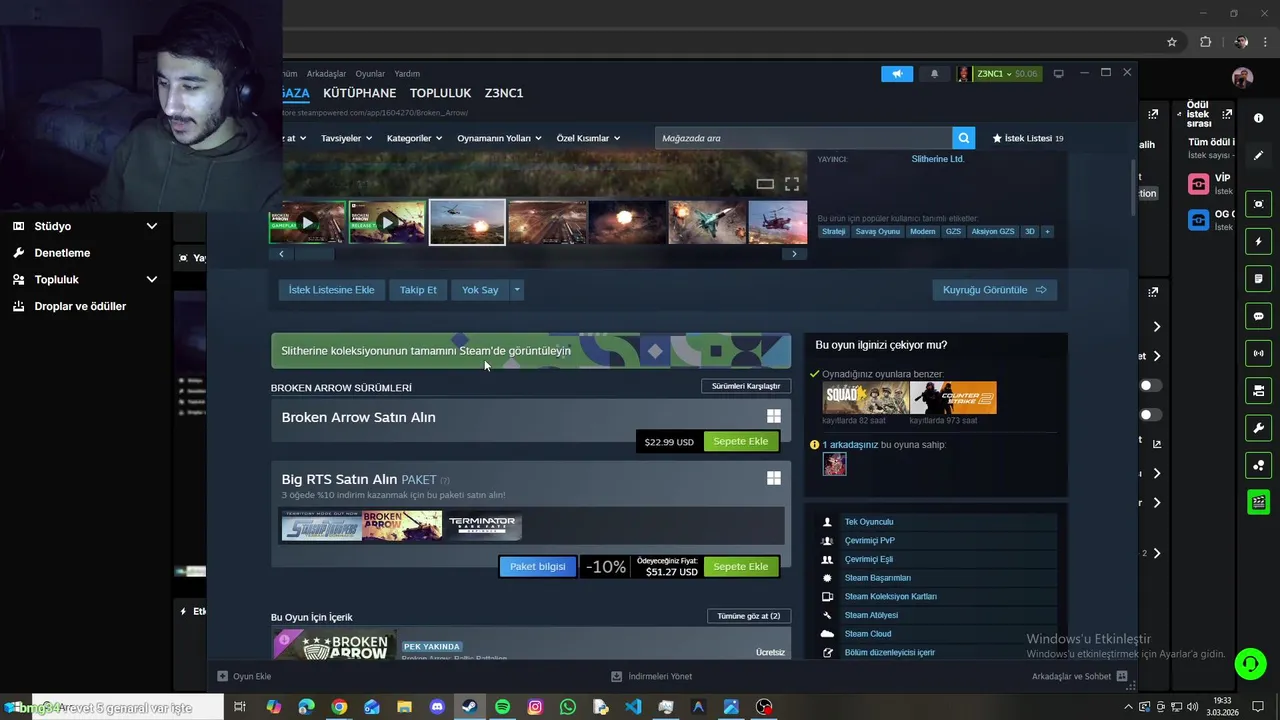Image resolution: width=1280 pixels, height=720 pixels.
Task: Toggle the upper switch in Twitch panel
Action: click(x=1151, y=385)
